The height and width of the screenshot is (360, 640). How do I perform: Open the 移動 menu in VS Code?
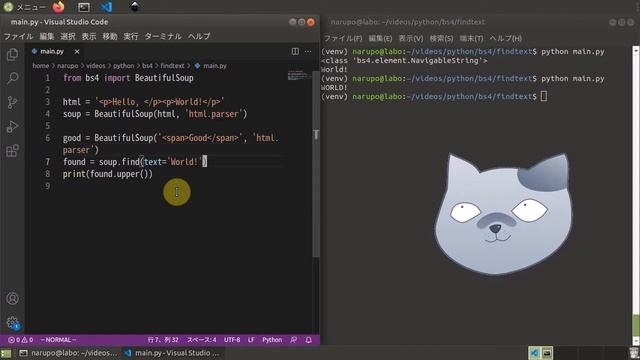coord(110,36)
